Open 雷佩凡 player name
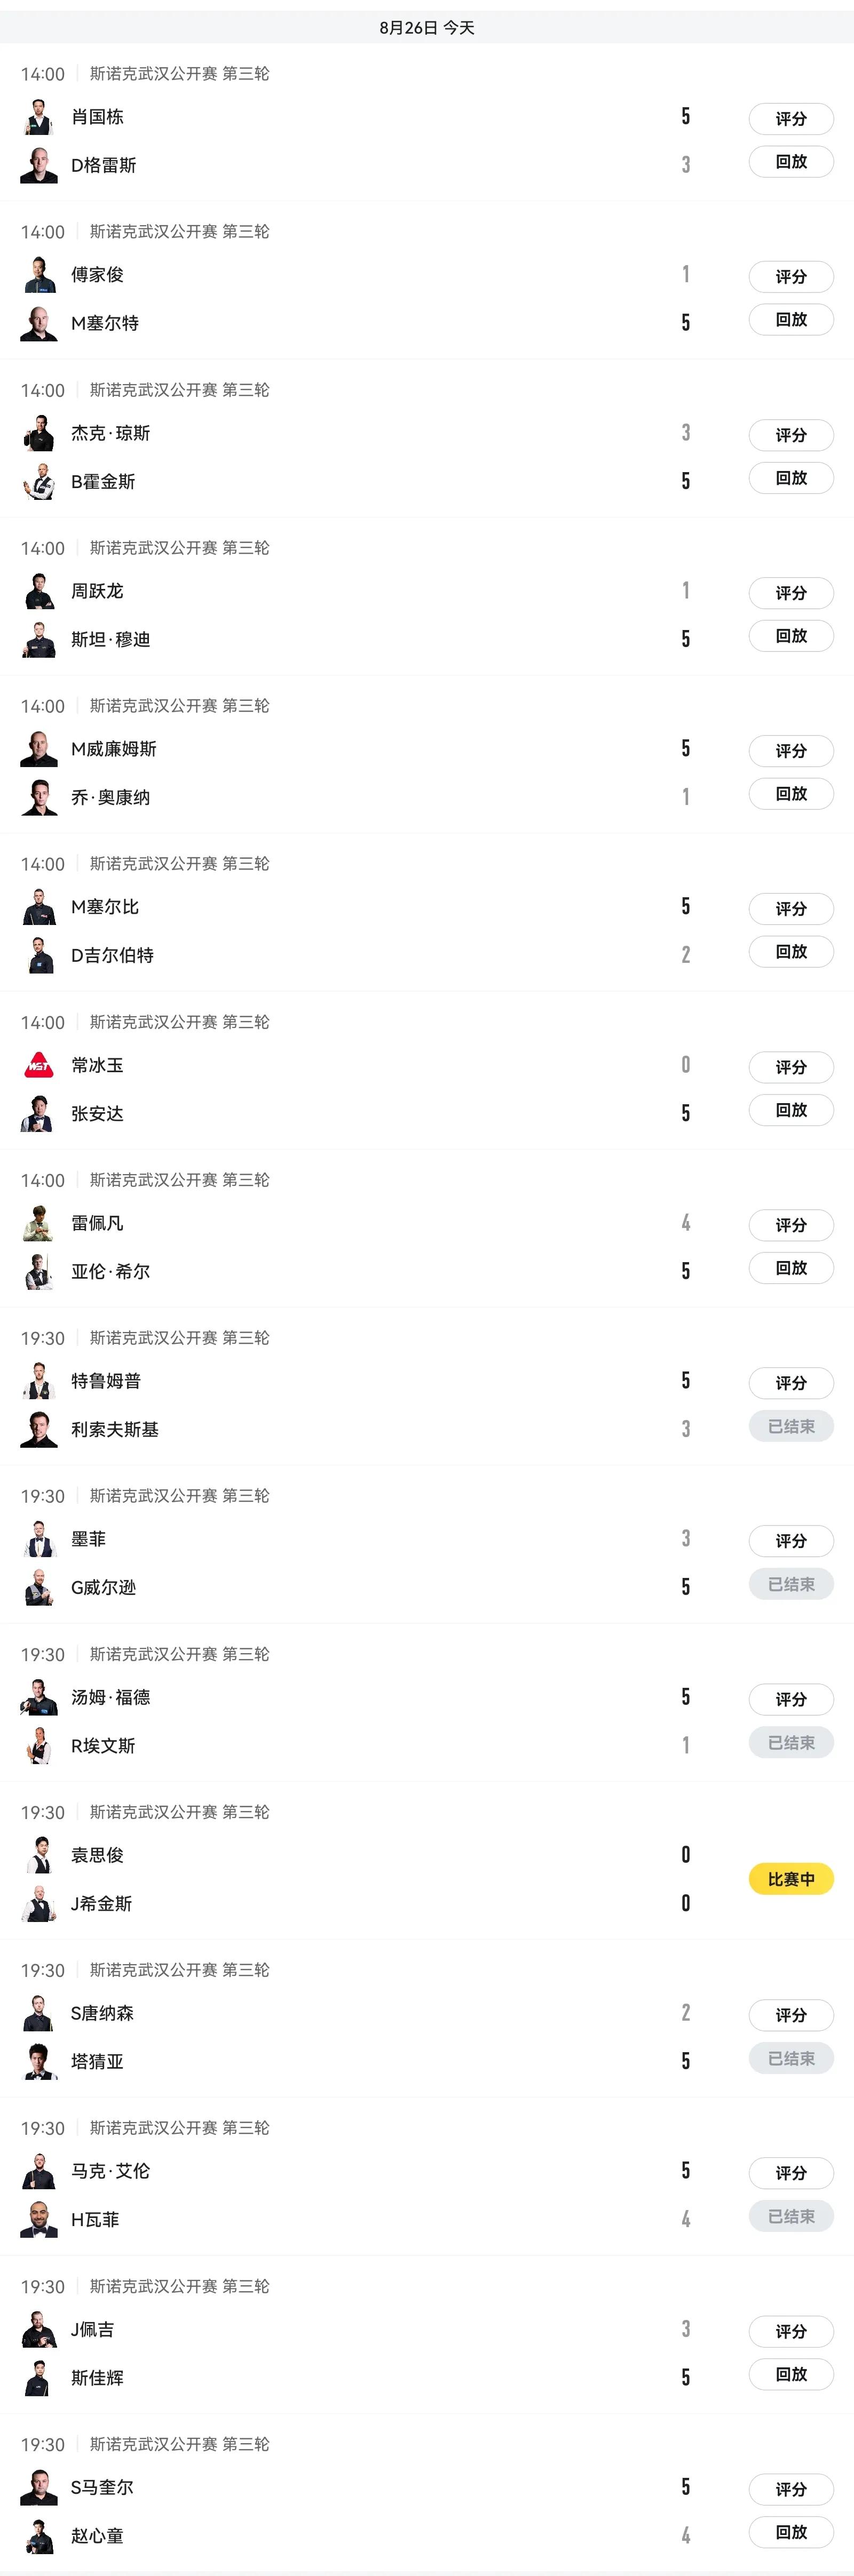 pyautogui.click(x=97, y=1223)
